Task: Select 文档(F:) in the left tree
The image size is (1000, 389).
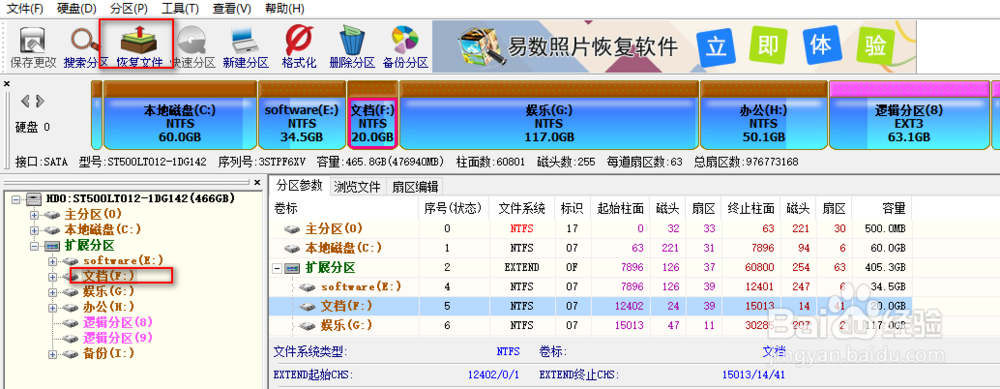Action: tap(109, 276)
